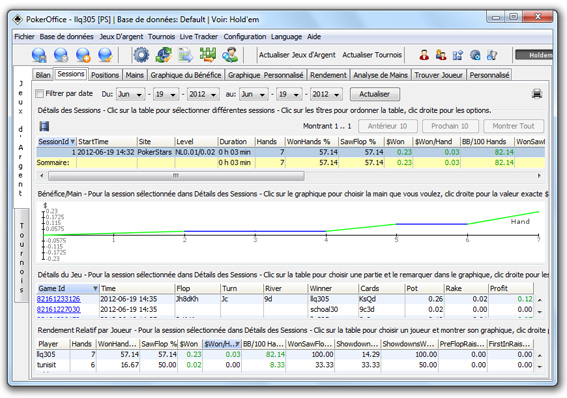Image resolution: width=567 pixels, height=398 pixels.
Task: Click the bar chart arrow toolbar icon
Action: [458, 55]
